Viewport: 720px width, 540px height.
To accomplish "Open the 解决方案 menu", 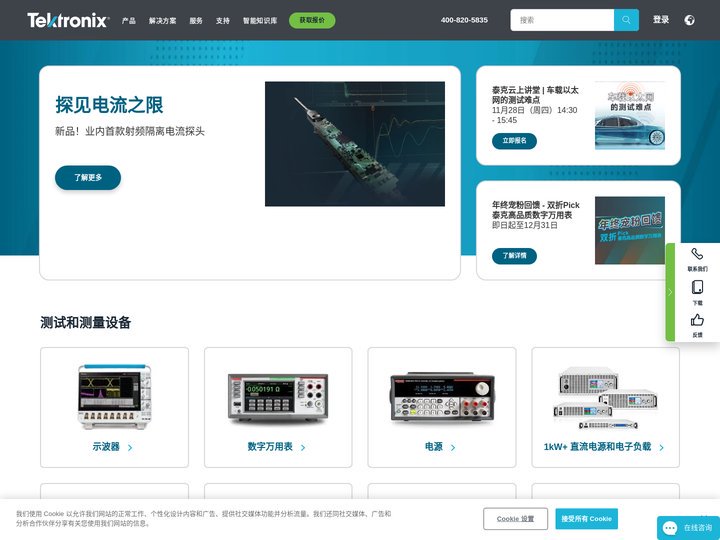I will [163, 21].
